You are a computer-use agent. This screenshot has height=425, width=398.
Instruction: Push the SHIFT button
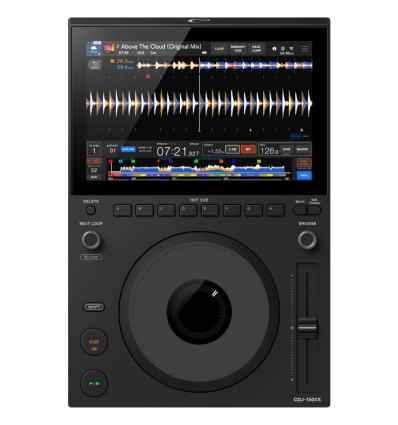point(94,307)
